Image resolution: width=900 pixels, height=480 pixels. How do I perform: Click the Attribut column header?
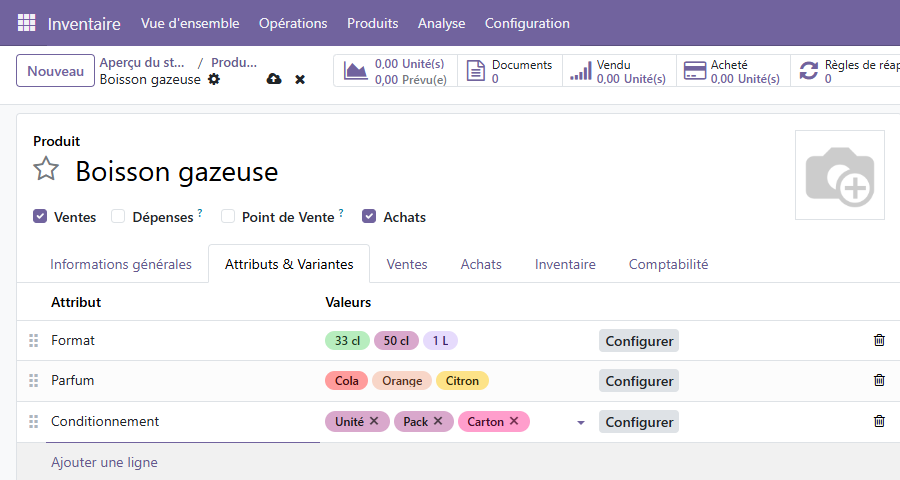pyautogui.click(x=76, y=302)
